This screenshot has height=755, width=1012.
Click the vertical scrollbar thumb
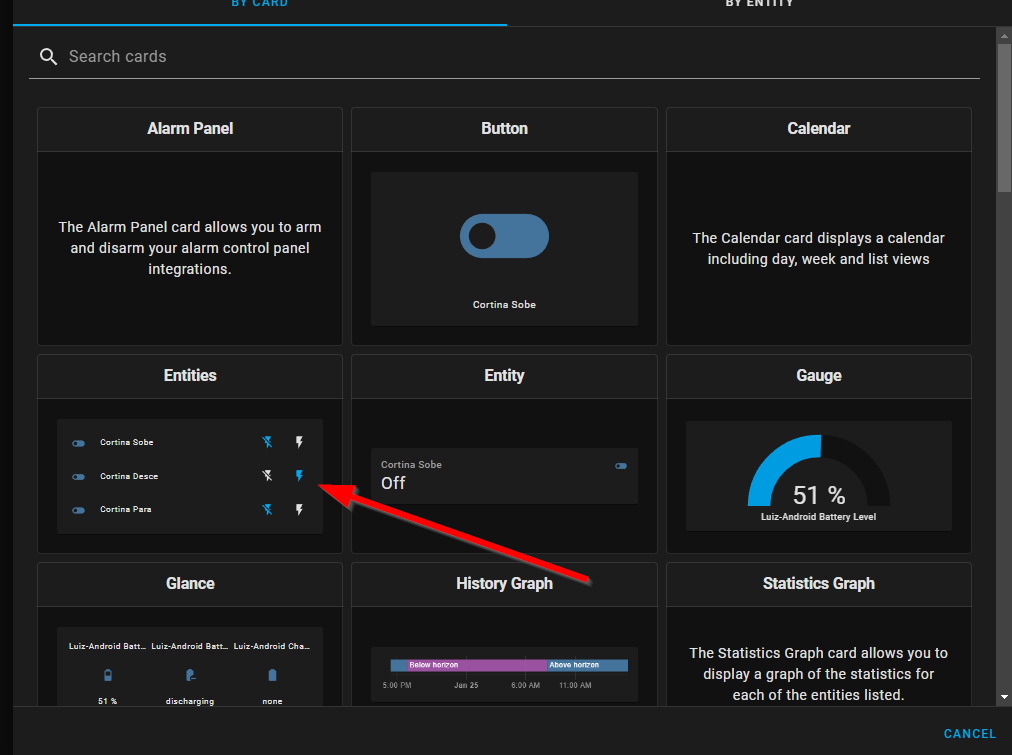click(1004, 117)
